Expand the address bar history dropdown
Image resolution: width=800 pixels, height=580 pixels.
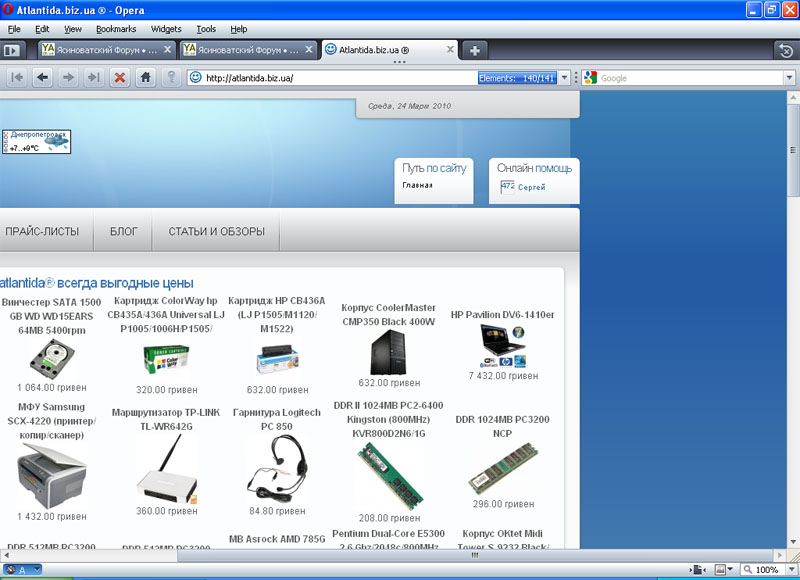click(x=564, y=78)
